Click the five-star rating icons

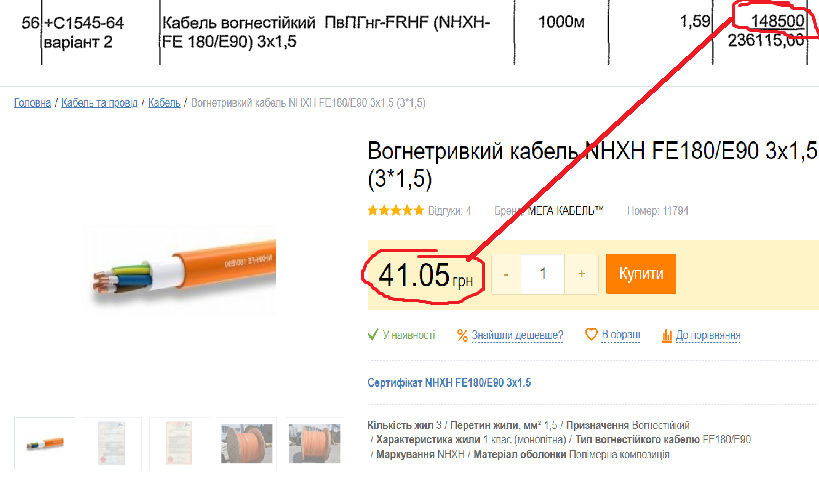[395, 211]
